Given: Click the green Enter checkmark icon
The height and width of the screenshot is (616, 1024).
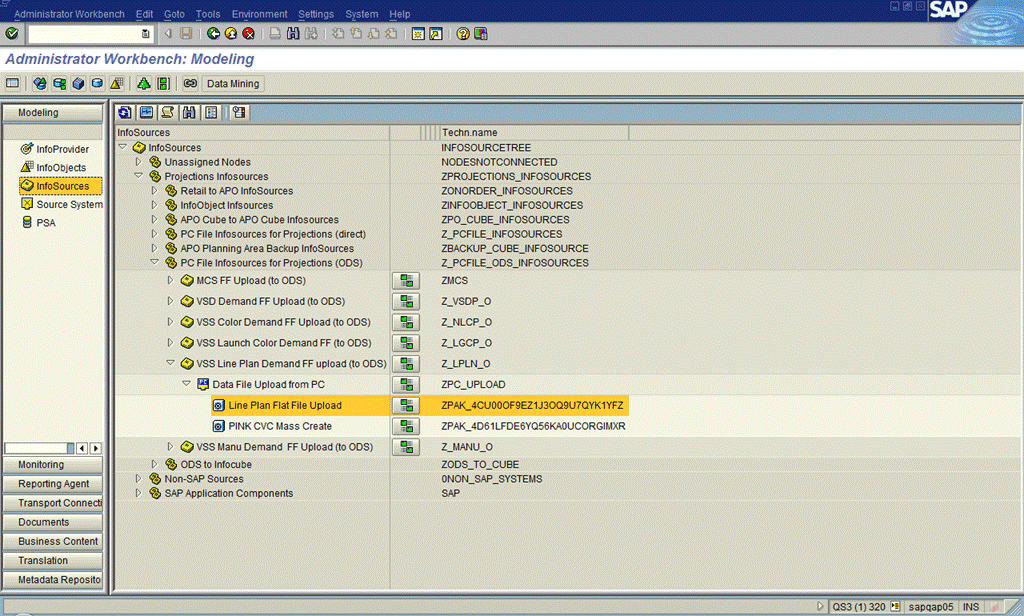Looking at the screenshot, I should [12, 33].
